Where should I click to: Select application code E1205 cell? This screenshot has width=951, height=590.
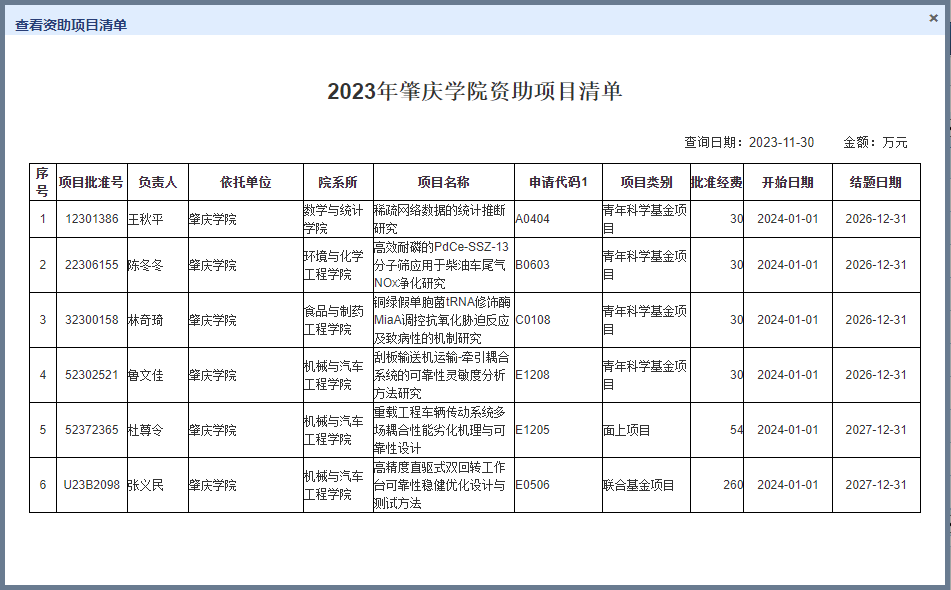point(533,430)
